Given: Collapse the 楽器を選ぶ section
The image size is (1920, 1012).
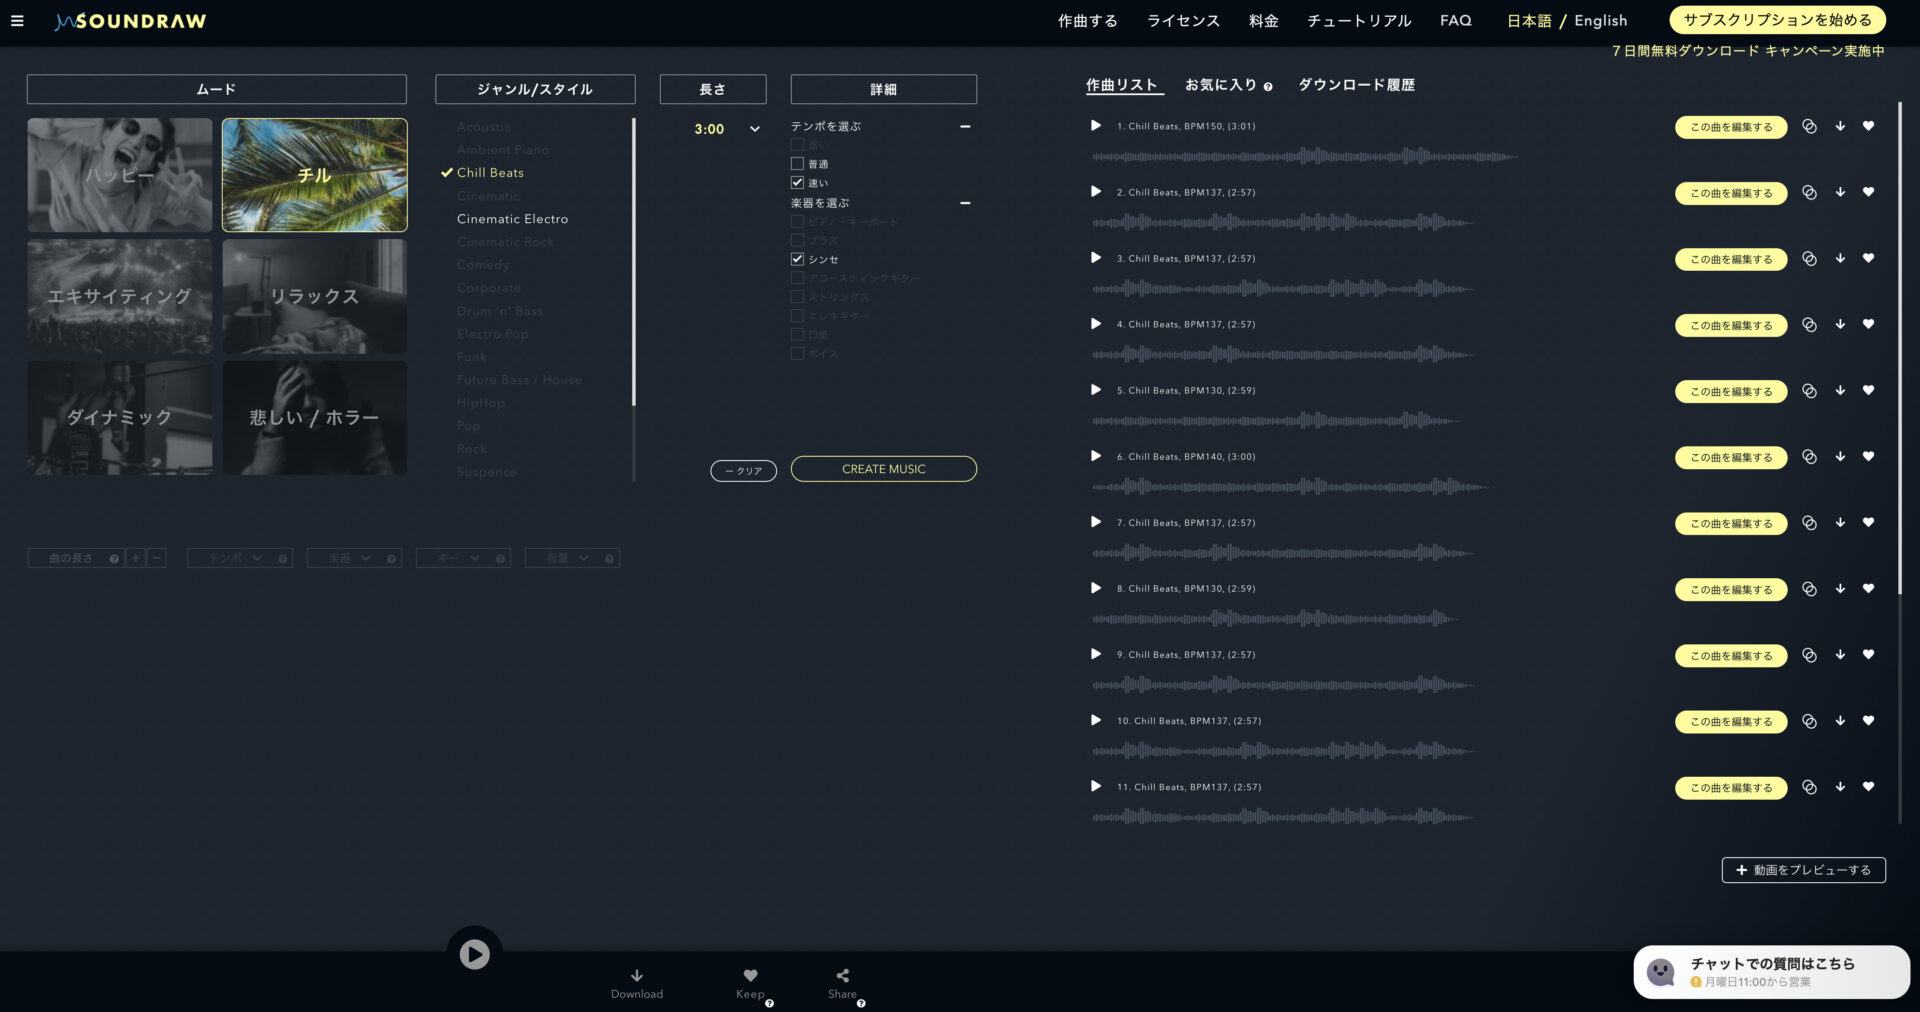Looking at the screenshot, I should coord(965,203).
